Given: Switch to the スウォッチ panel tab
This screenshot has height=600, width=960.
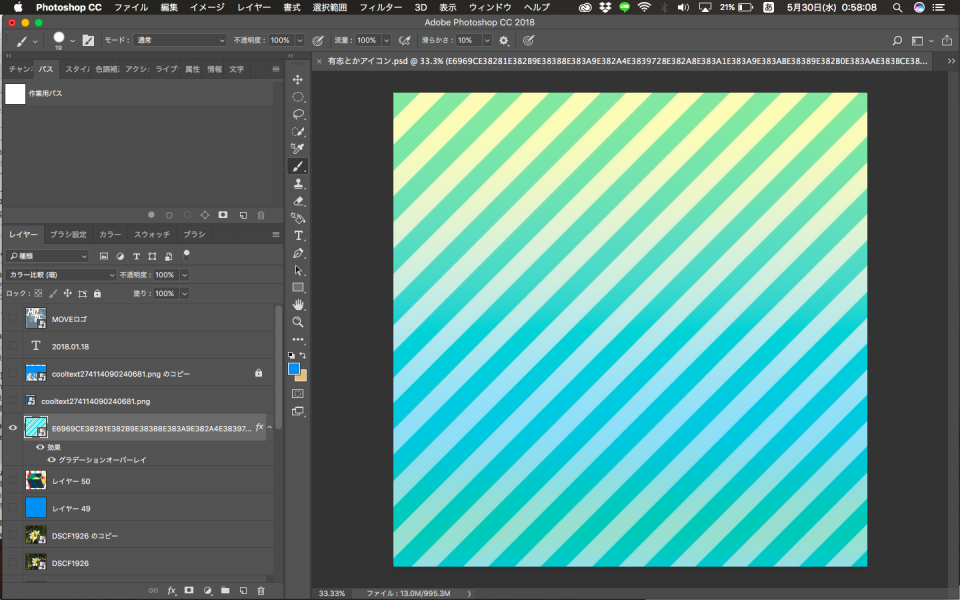Looking at the screenshot, I should pos(152,234).
